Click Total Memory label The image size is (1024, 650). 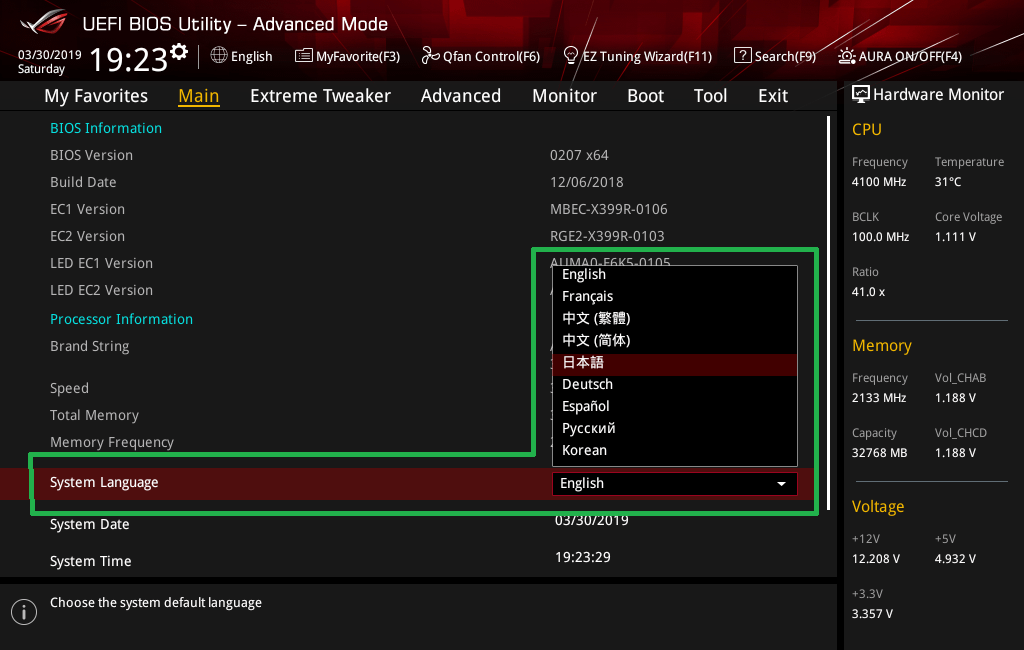[x=94, y=415]
